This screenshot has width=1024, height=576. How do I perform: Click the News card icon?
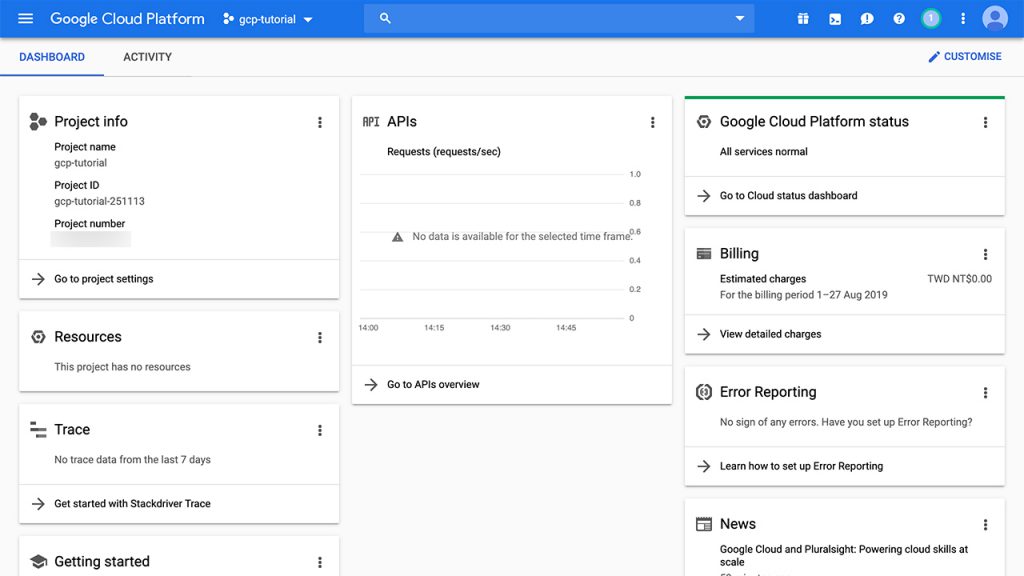click(x=703, y=524)
